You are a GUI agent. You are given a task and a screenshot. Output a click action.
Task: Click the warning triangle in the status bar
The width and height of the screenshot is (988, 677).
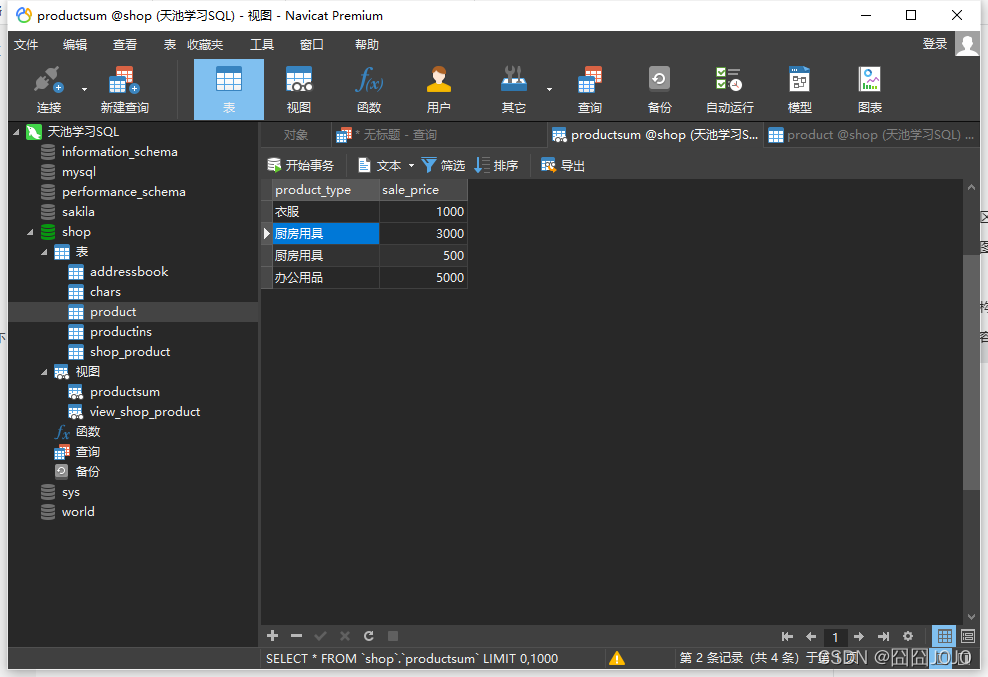coord(617,658)
